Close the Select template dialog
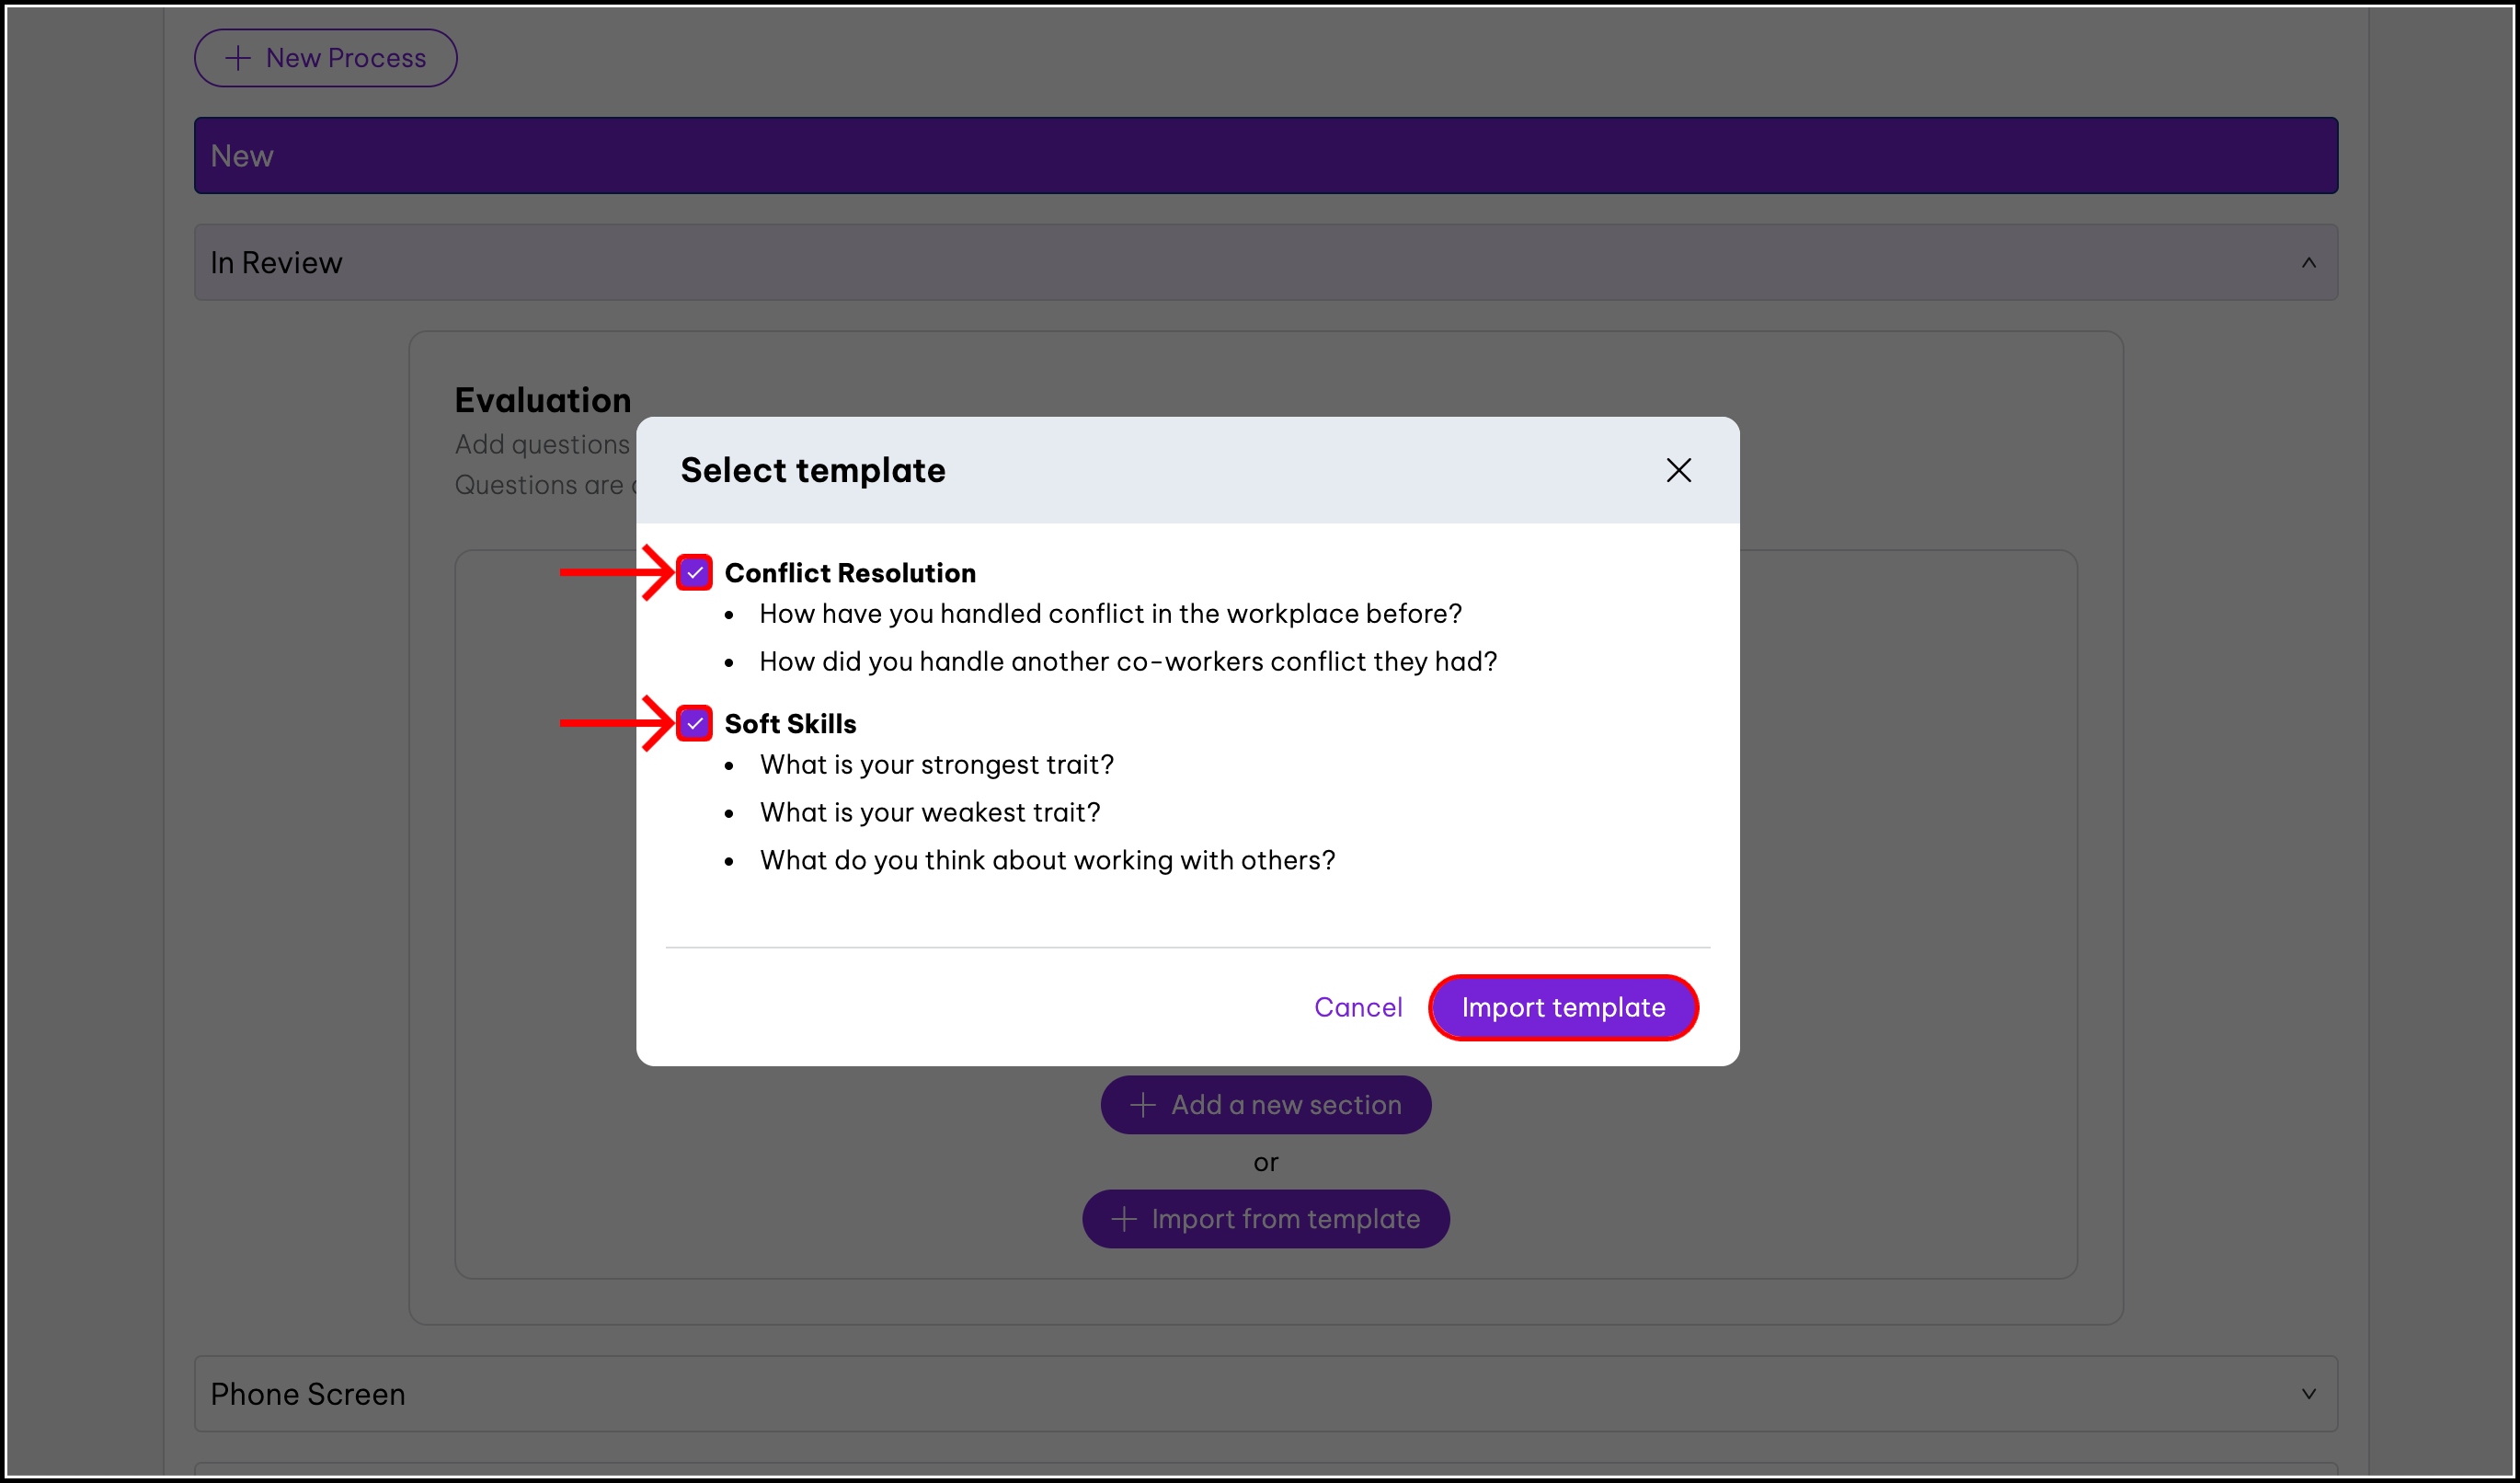 1678,470
